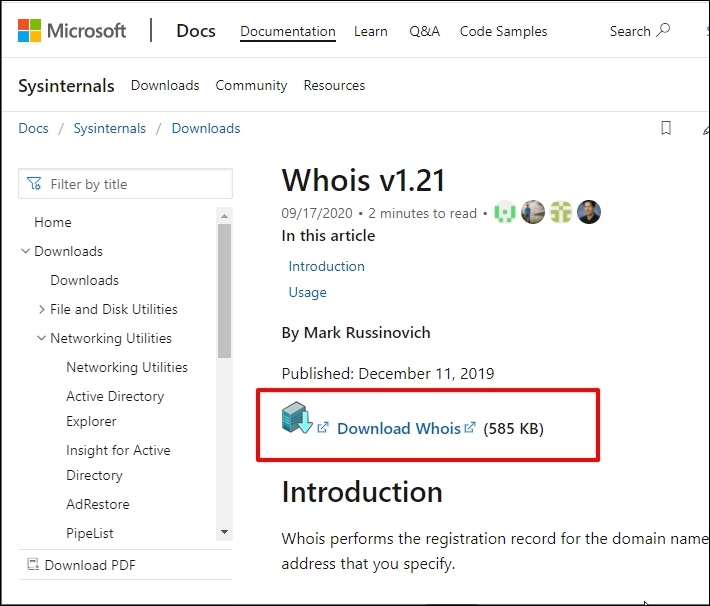Focus the Filter by title field

125,183
